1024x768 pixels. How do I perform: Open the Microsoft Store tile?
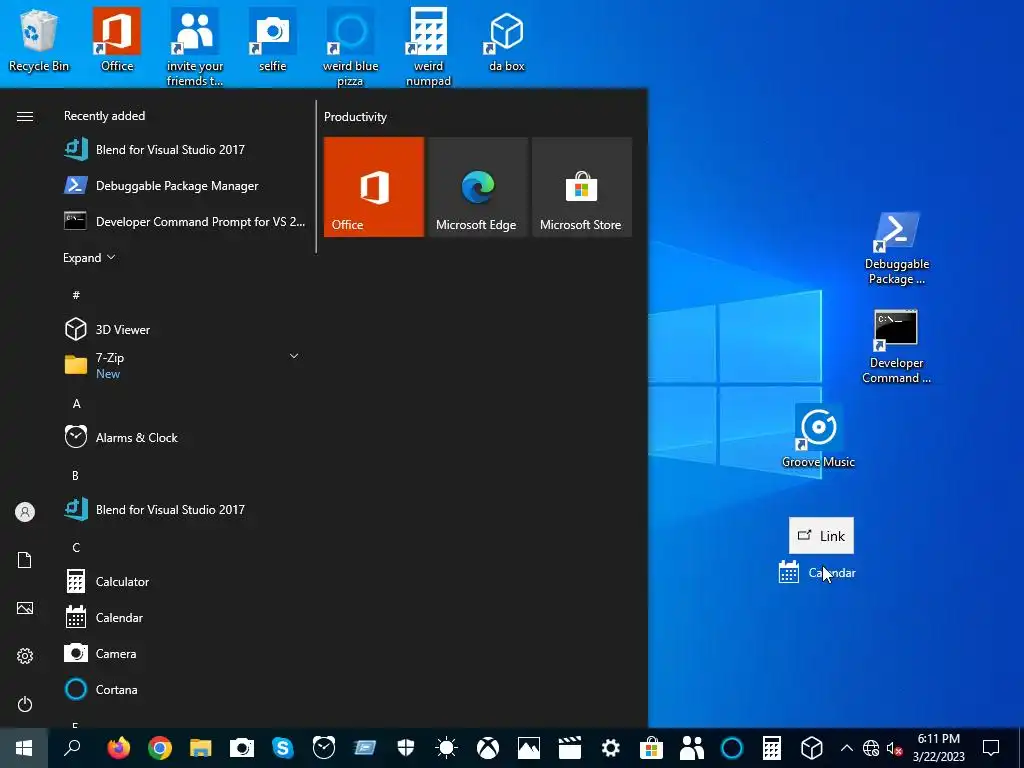click(x=581, y=187)
